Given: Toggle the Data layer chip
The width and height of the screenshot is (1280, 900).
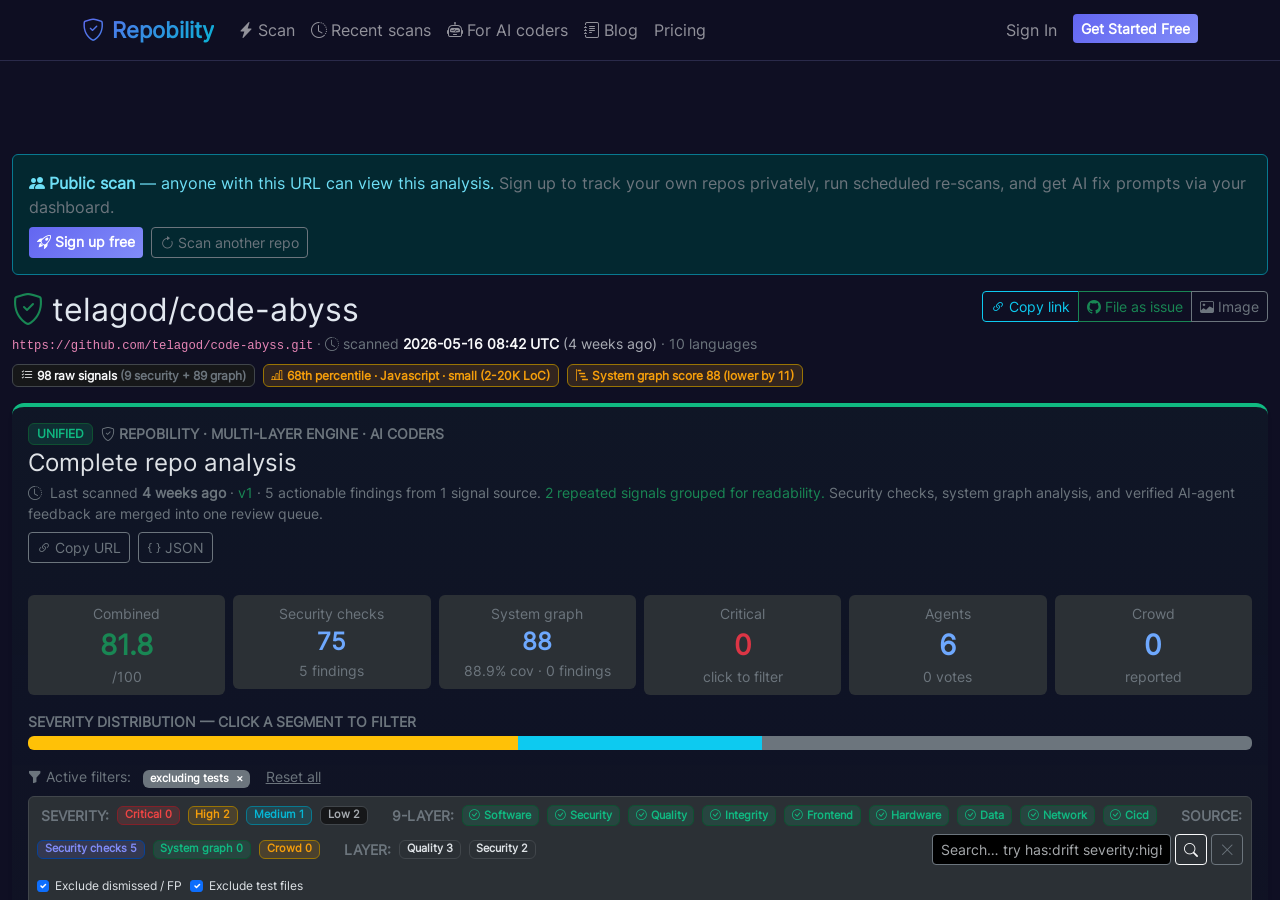Looking at the screenshot, I should [x=984, y=815].
